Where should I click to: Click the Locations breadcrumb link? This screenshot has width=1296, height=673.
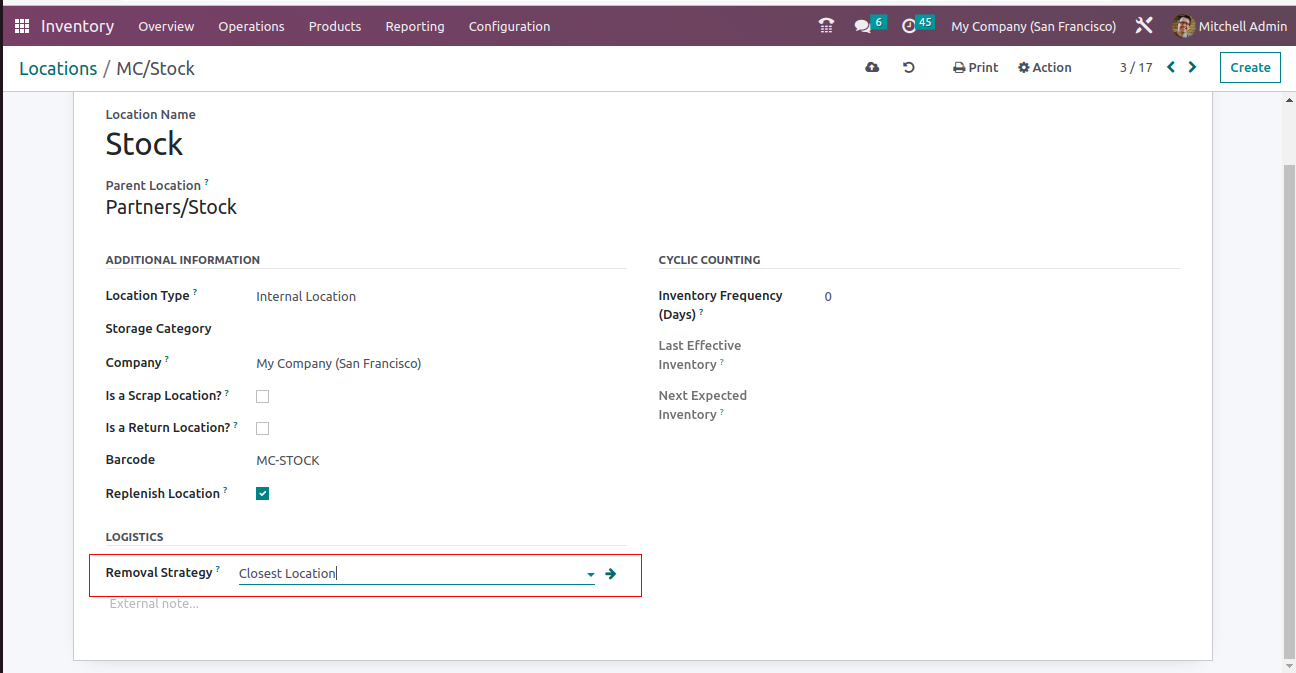58,68
